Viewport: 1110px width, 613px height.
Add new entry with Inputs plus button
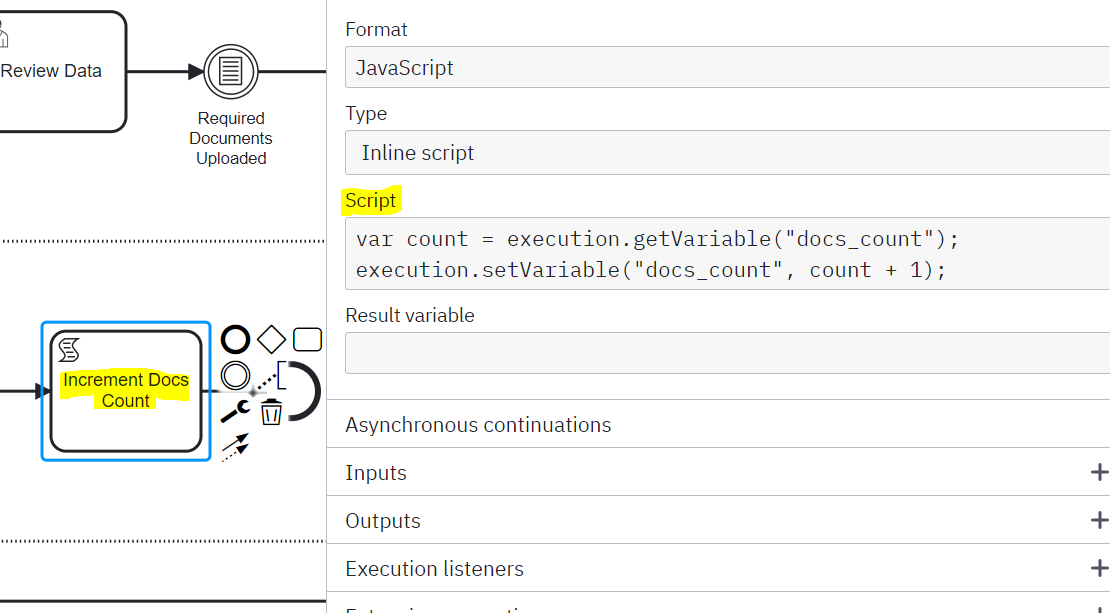click(x=1098, y=473)
